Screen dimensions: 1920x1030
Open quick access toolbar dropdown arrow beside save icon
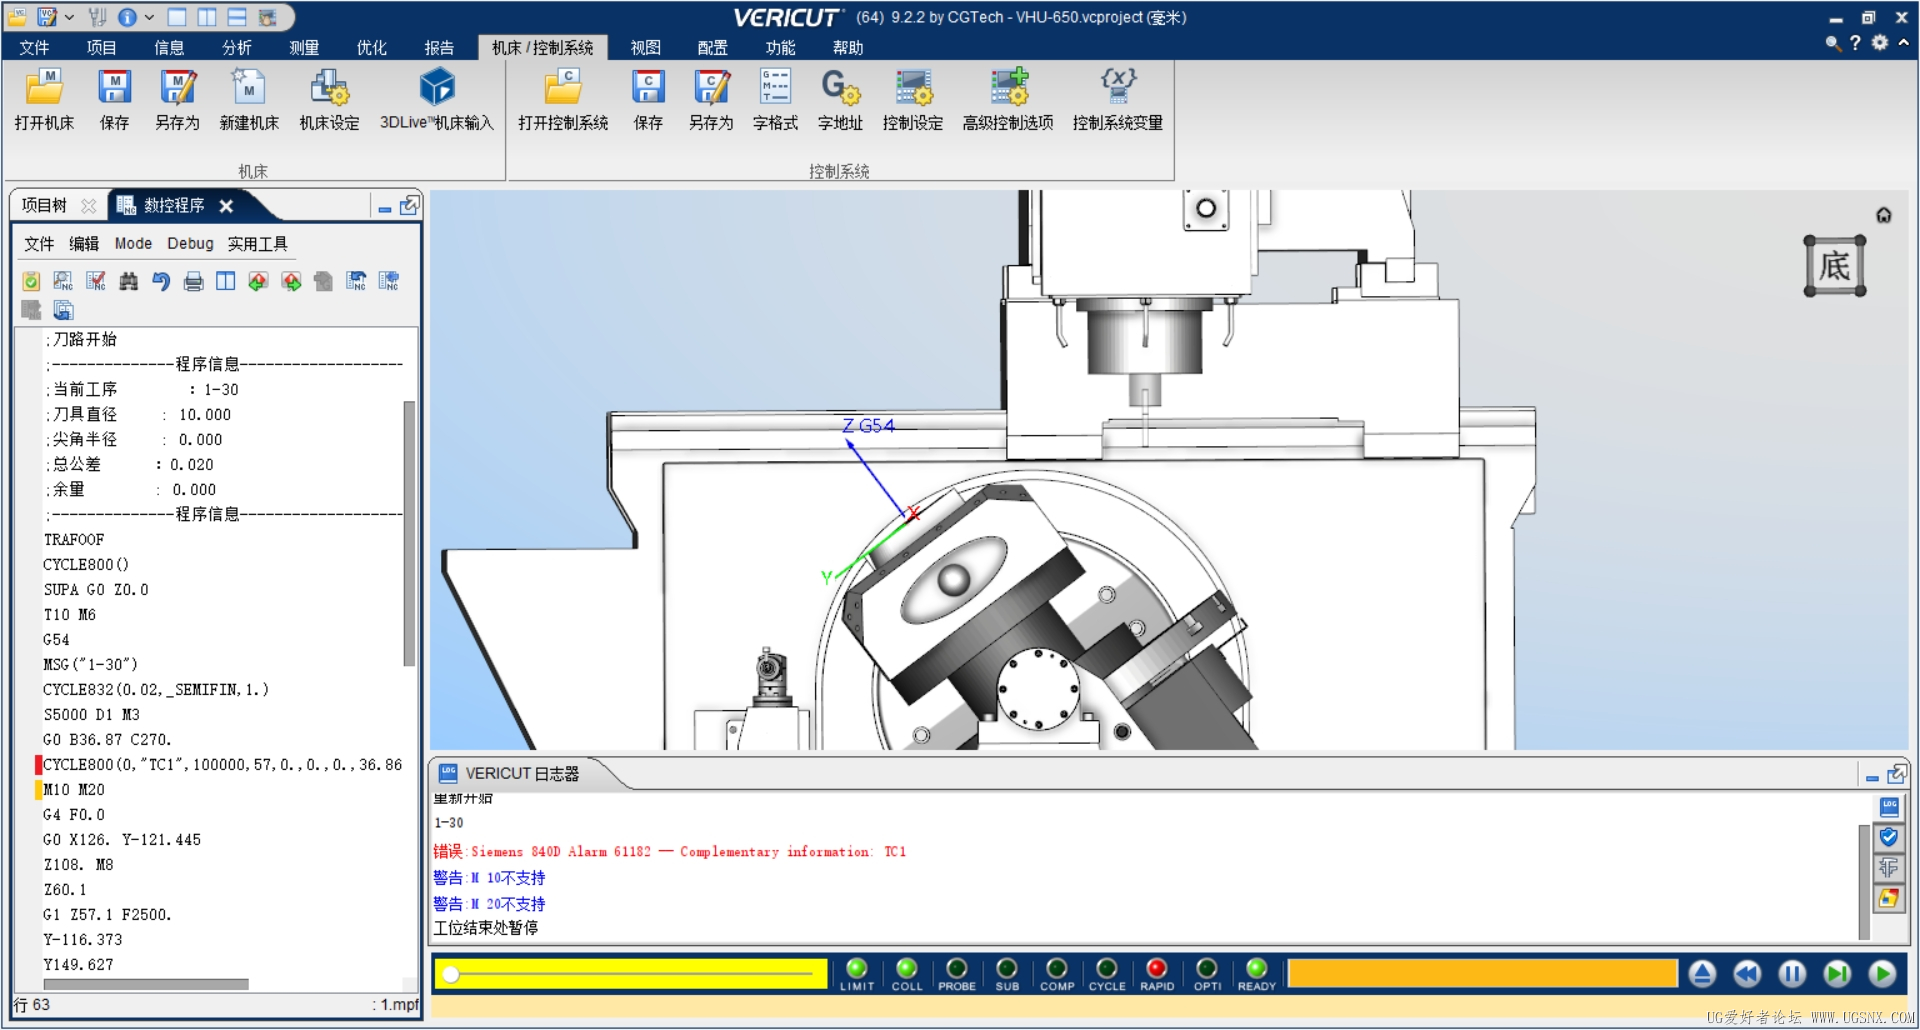pos(69,17)
